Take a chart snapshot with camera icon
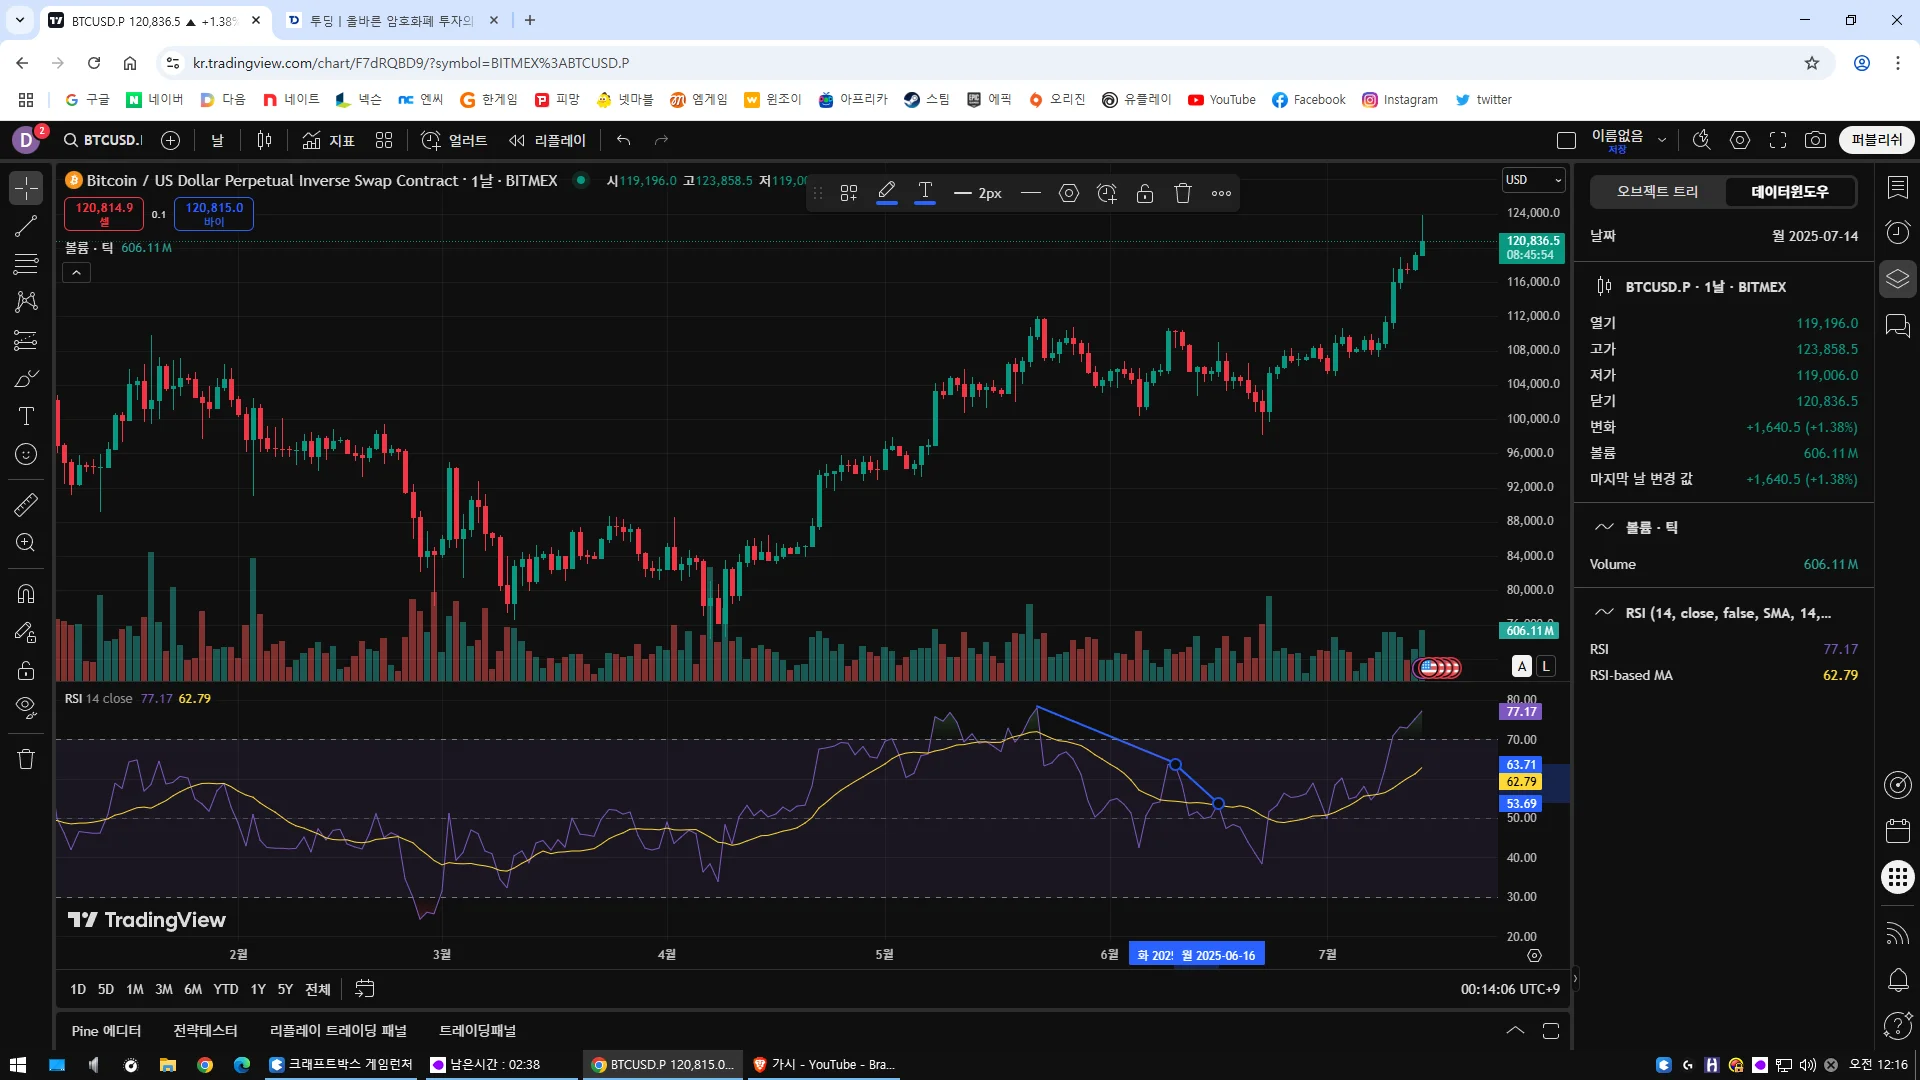The image size is (1920, 1080). point(1815,140)
